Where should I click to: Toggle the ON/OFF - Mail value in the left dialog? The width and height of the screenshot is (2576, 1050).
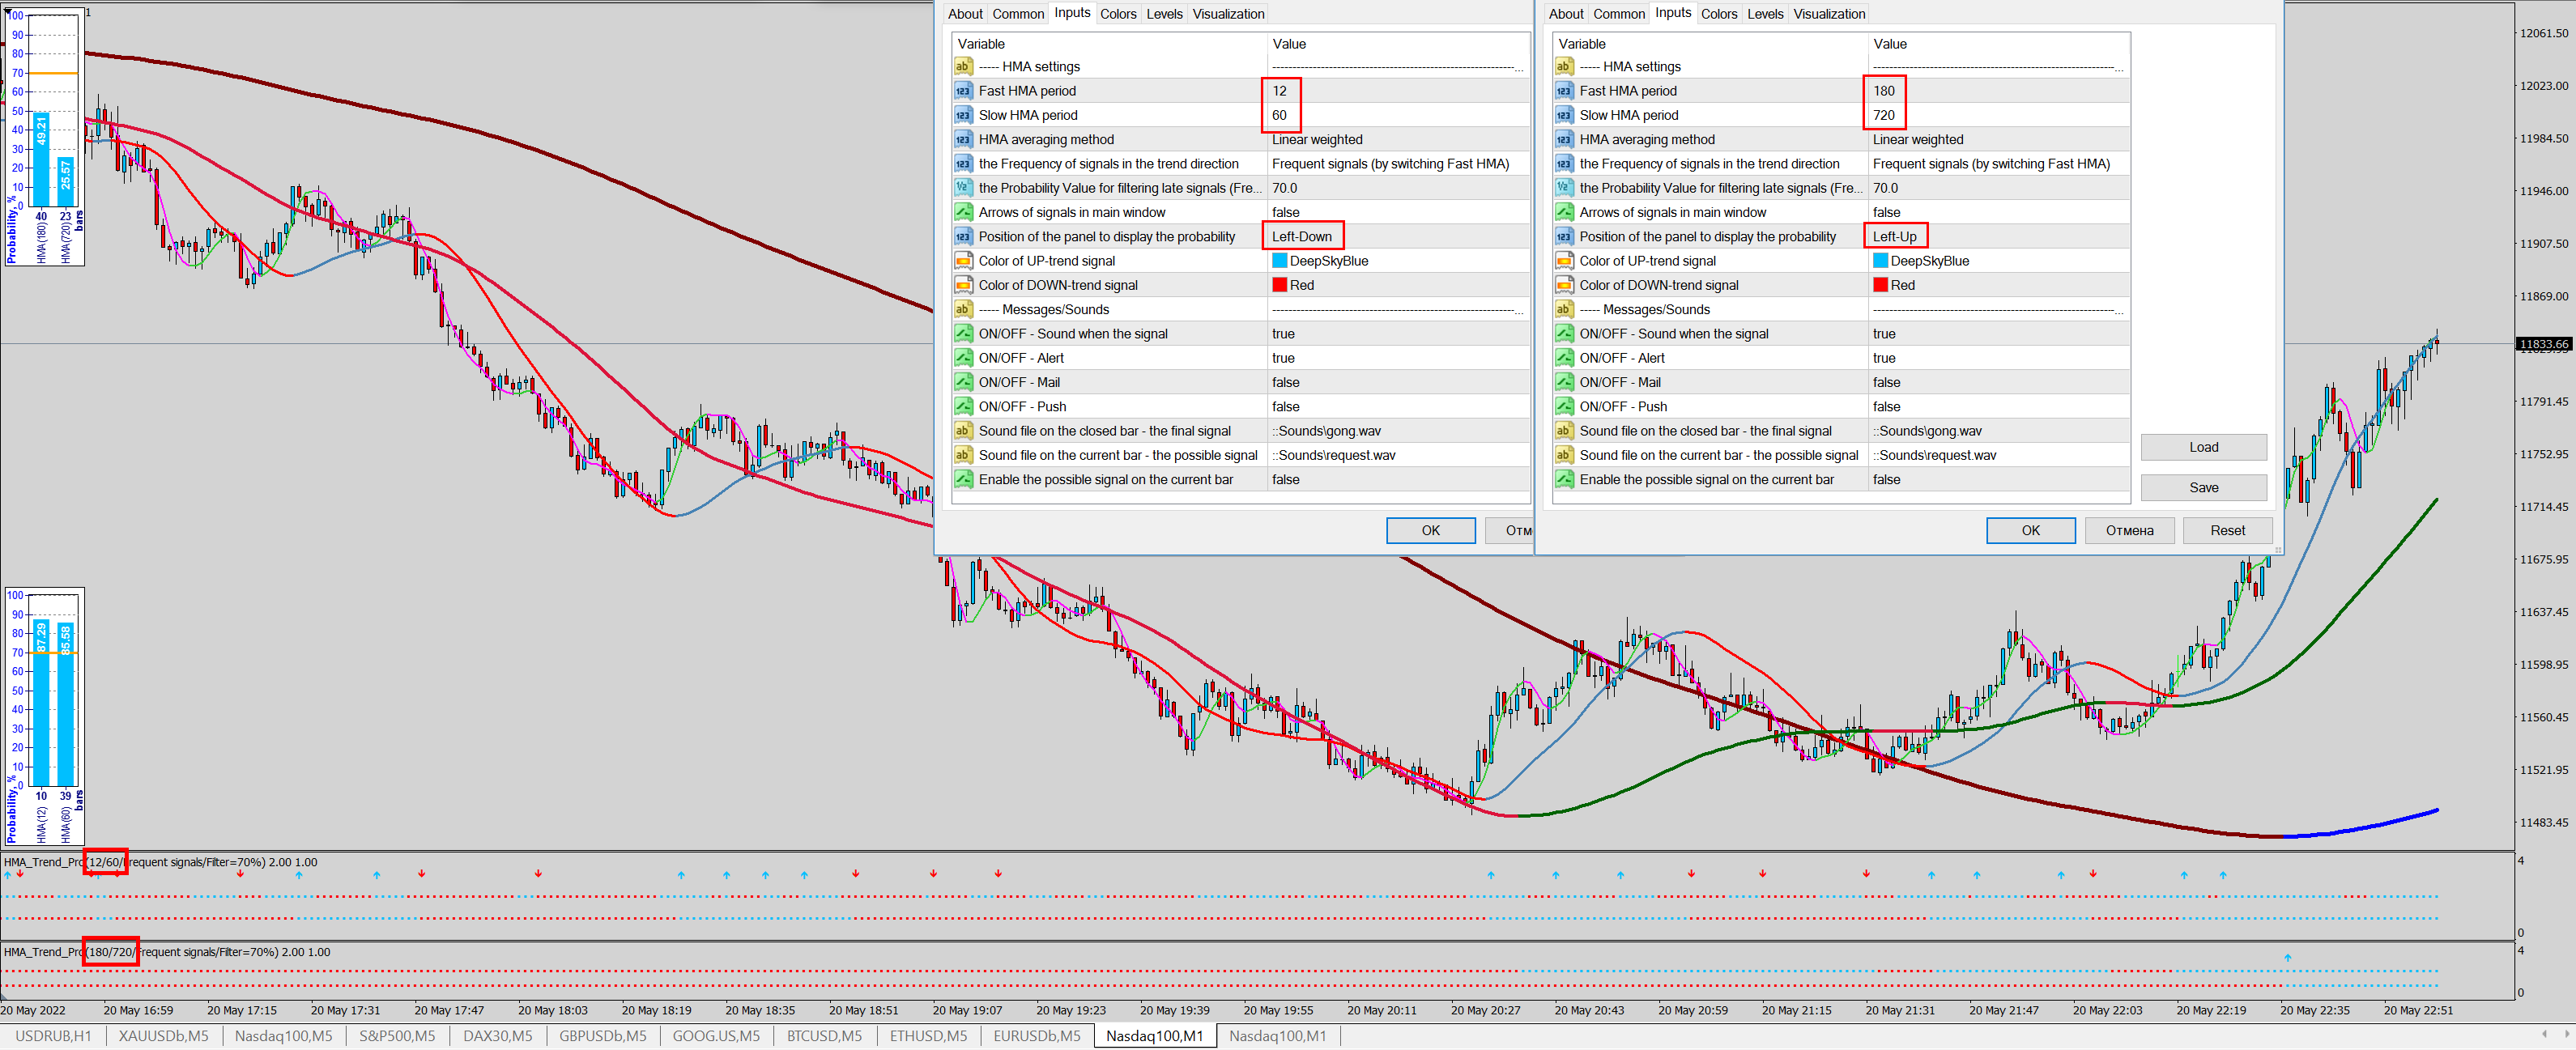tap(1285, 382)
